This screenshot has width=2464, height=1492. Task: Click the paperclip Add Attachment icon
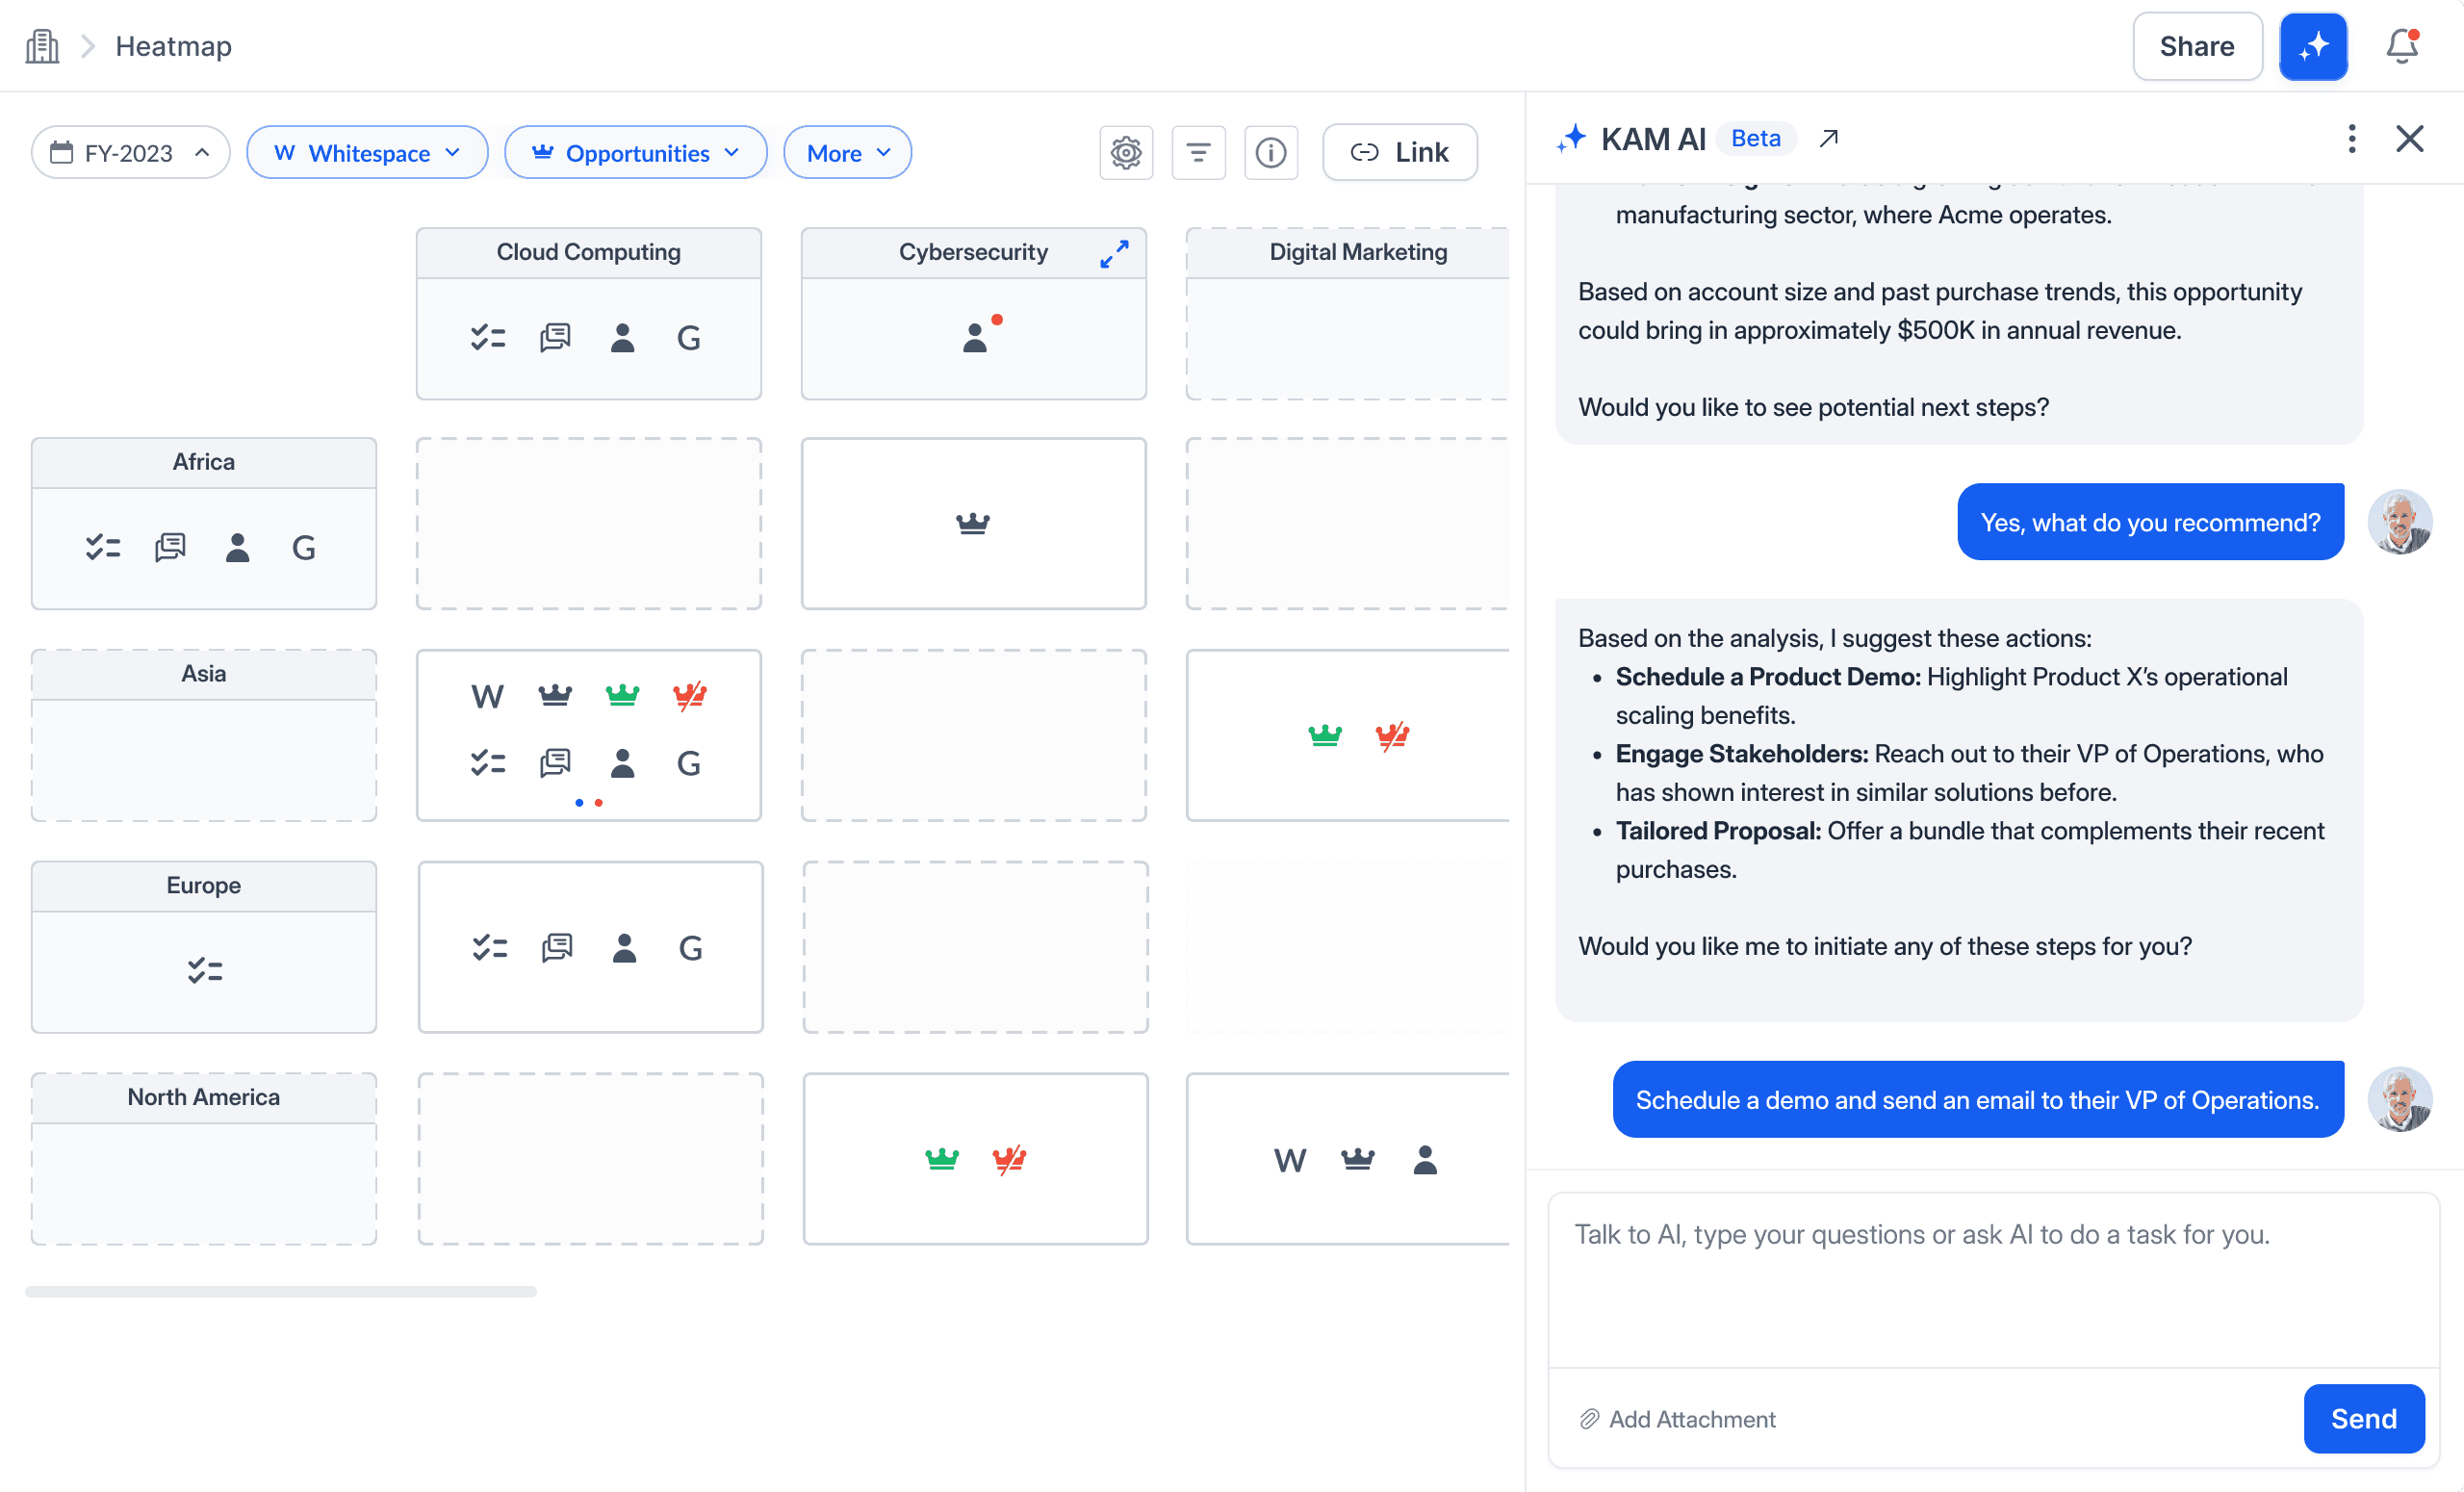pyautogui.click(x=1589, y=1419)
